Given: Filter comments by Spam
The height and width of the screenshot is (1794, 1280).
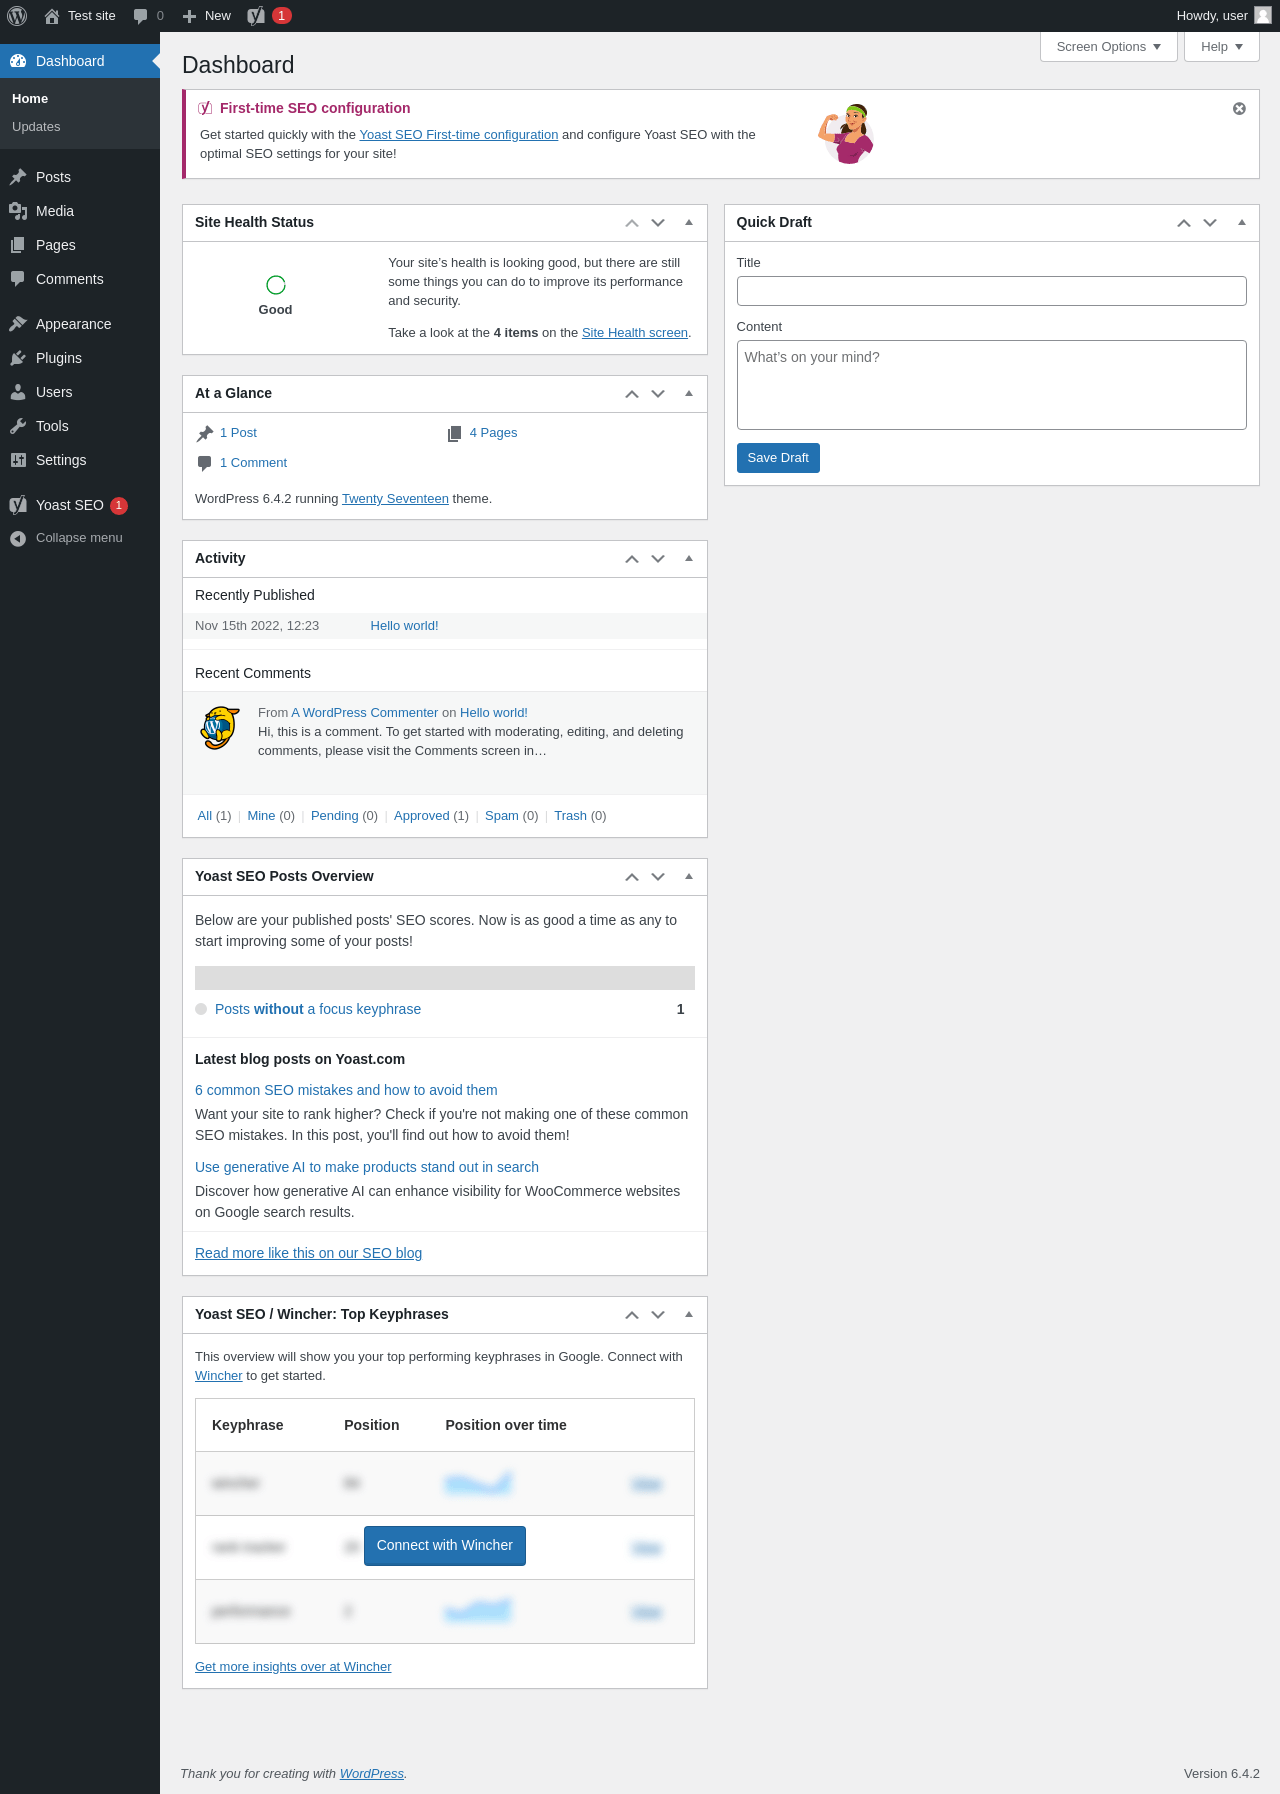Looking at the screenshot, I should [x=502, y=816].
